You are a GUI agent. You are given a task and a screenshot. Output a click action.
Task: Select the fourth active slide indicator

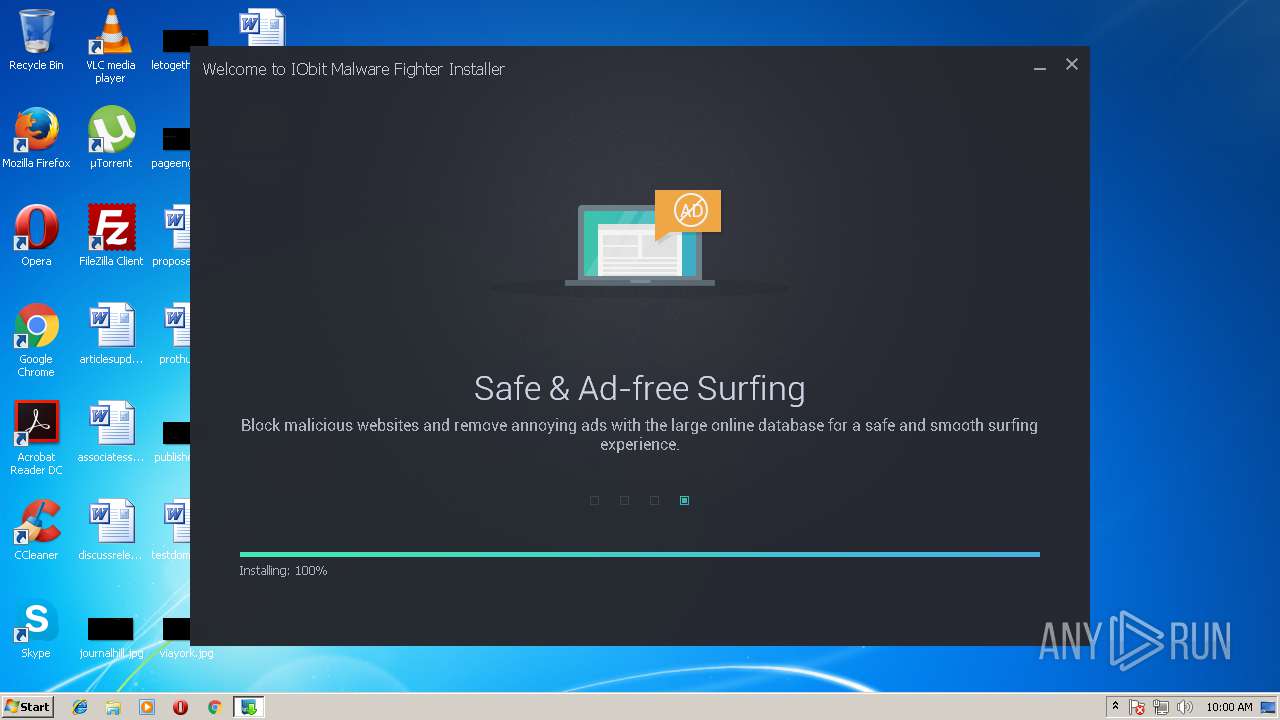click(684, 500)
